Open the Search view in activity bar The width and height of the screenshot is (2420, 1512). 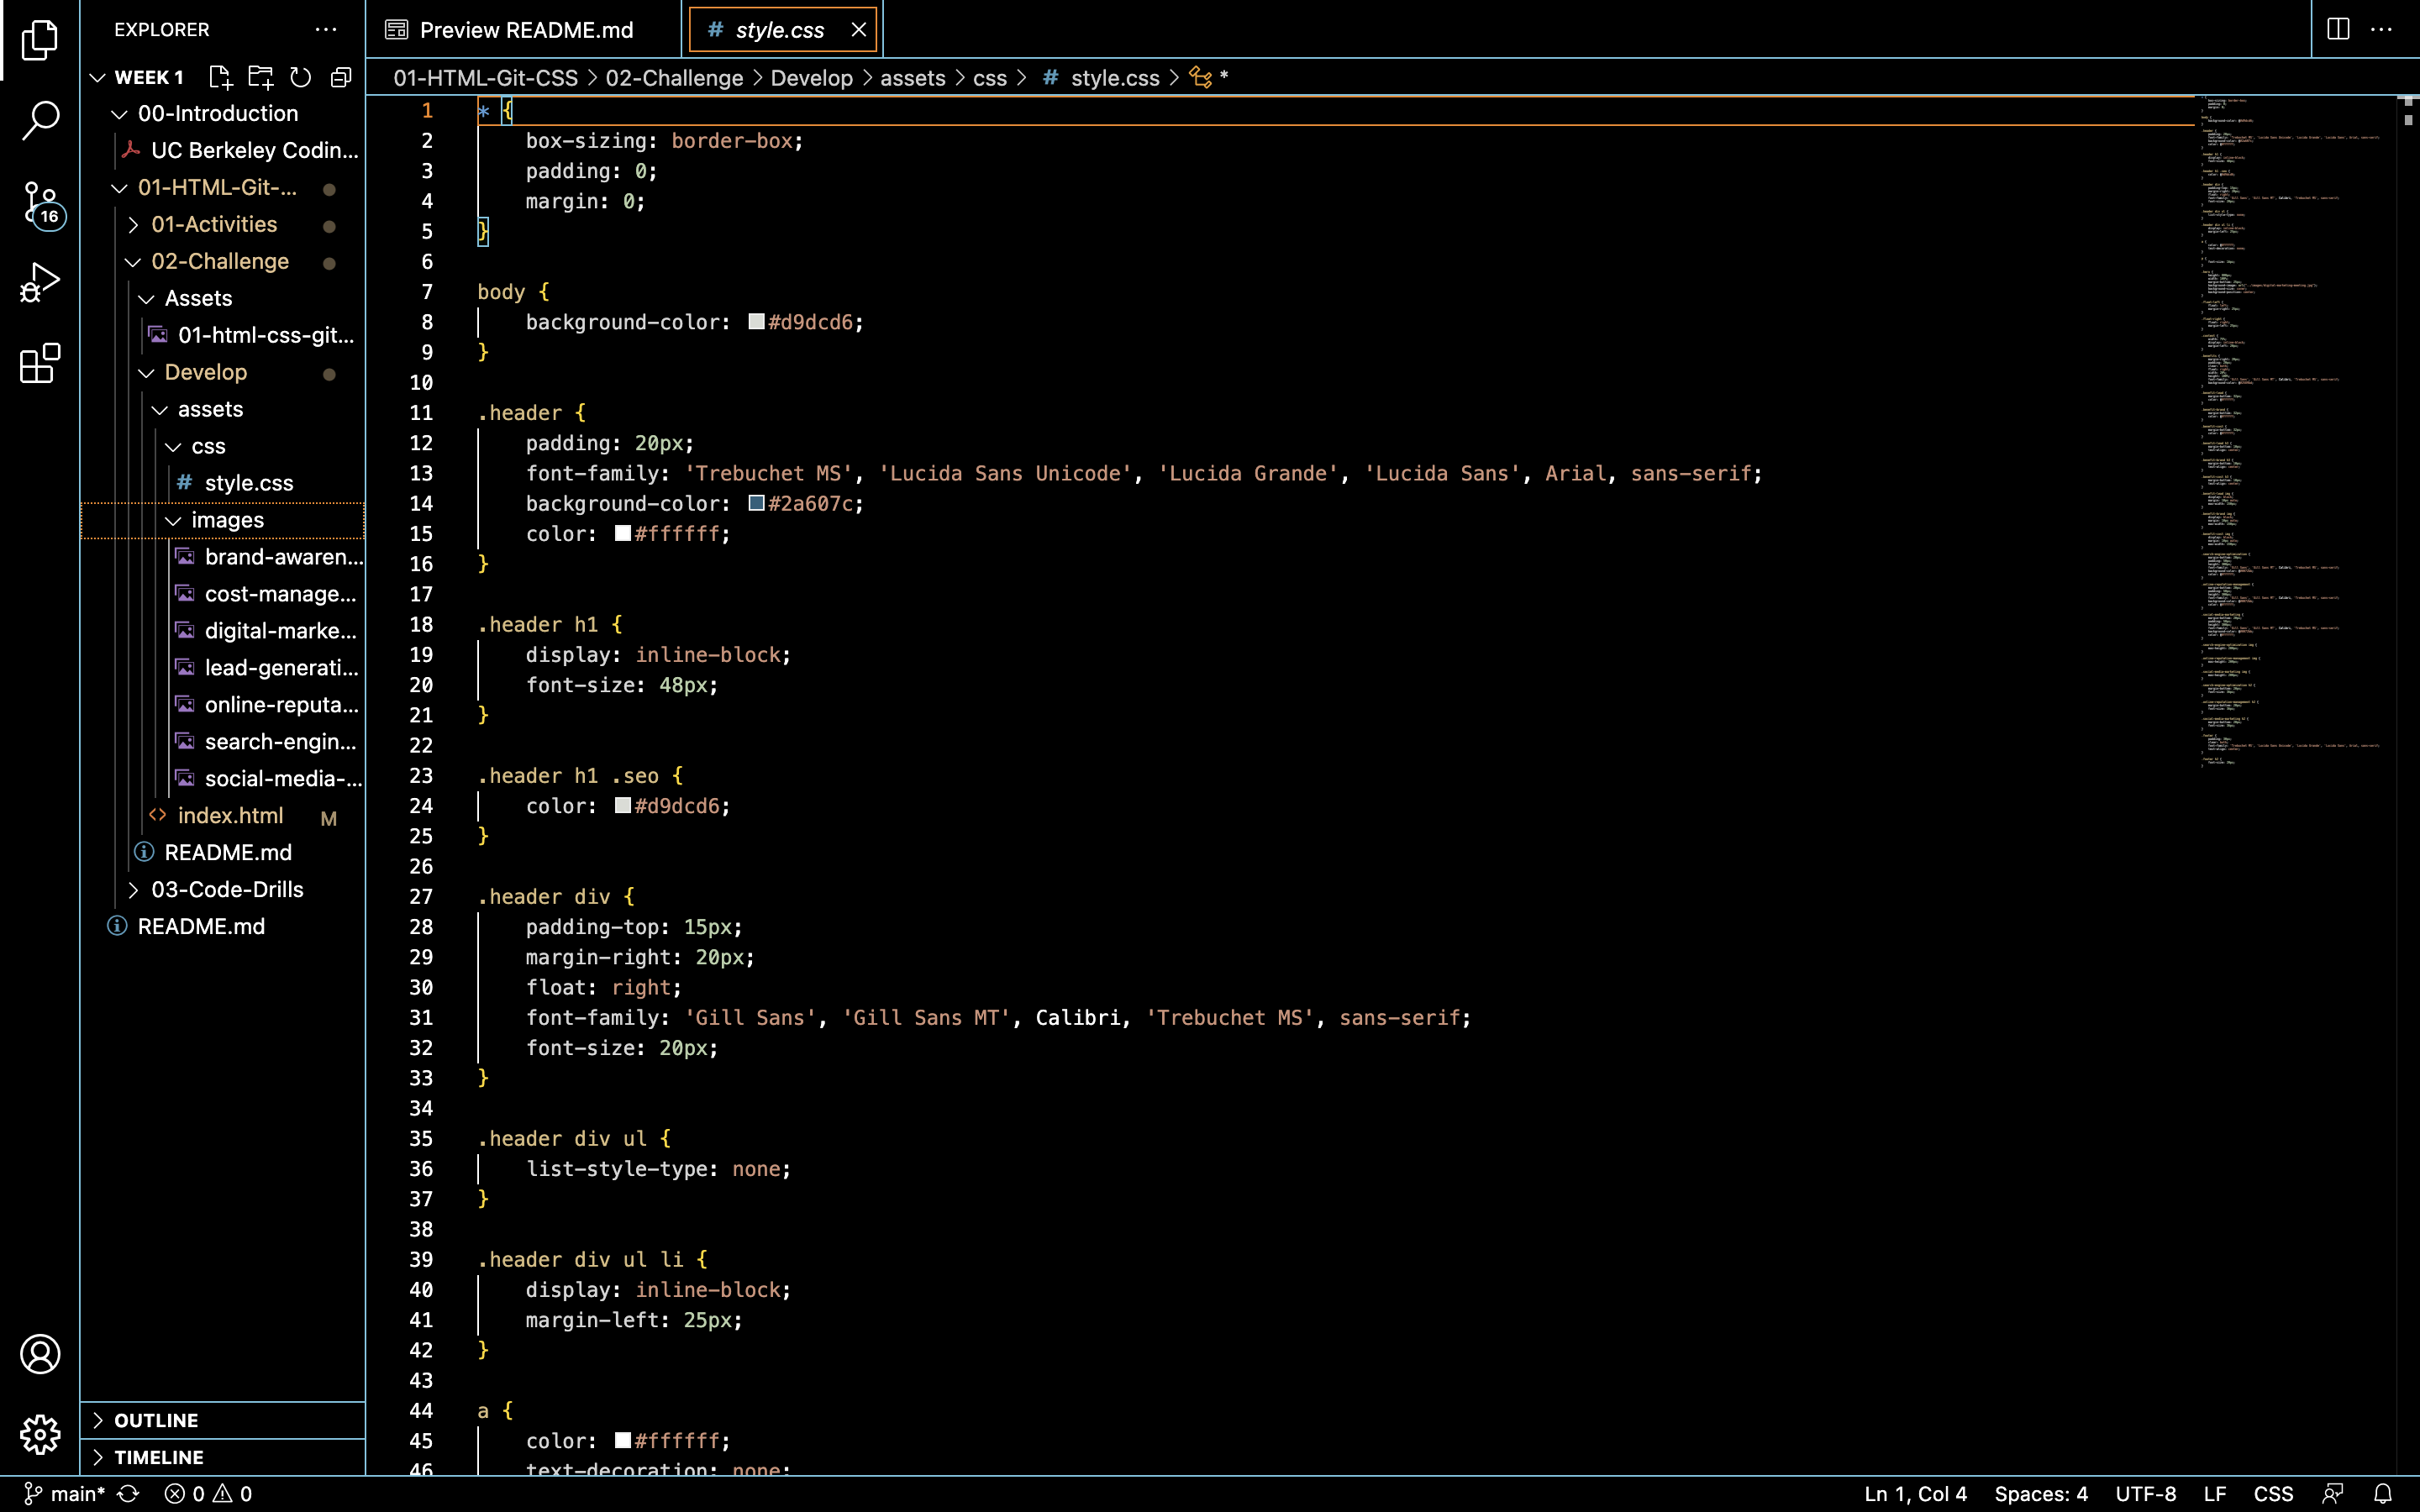coord(40,120)
